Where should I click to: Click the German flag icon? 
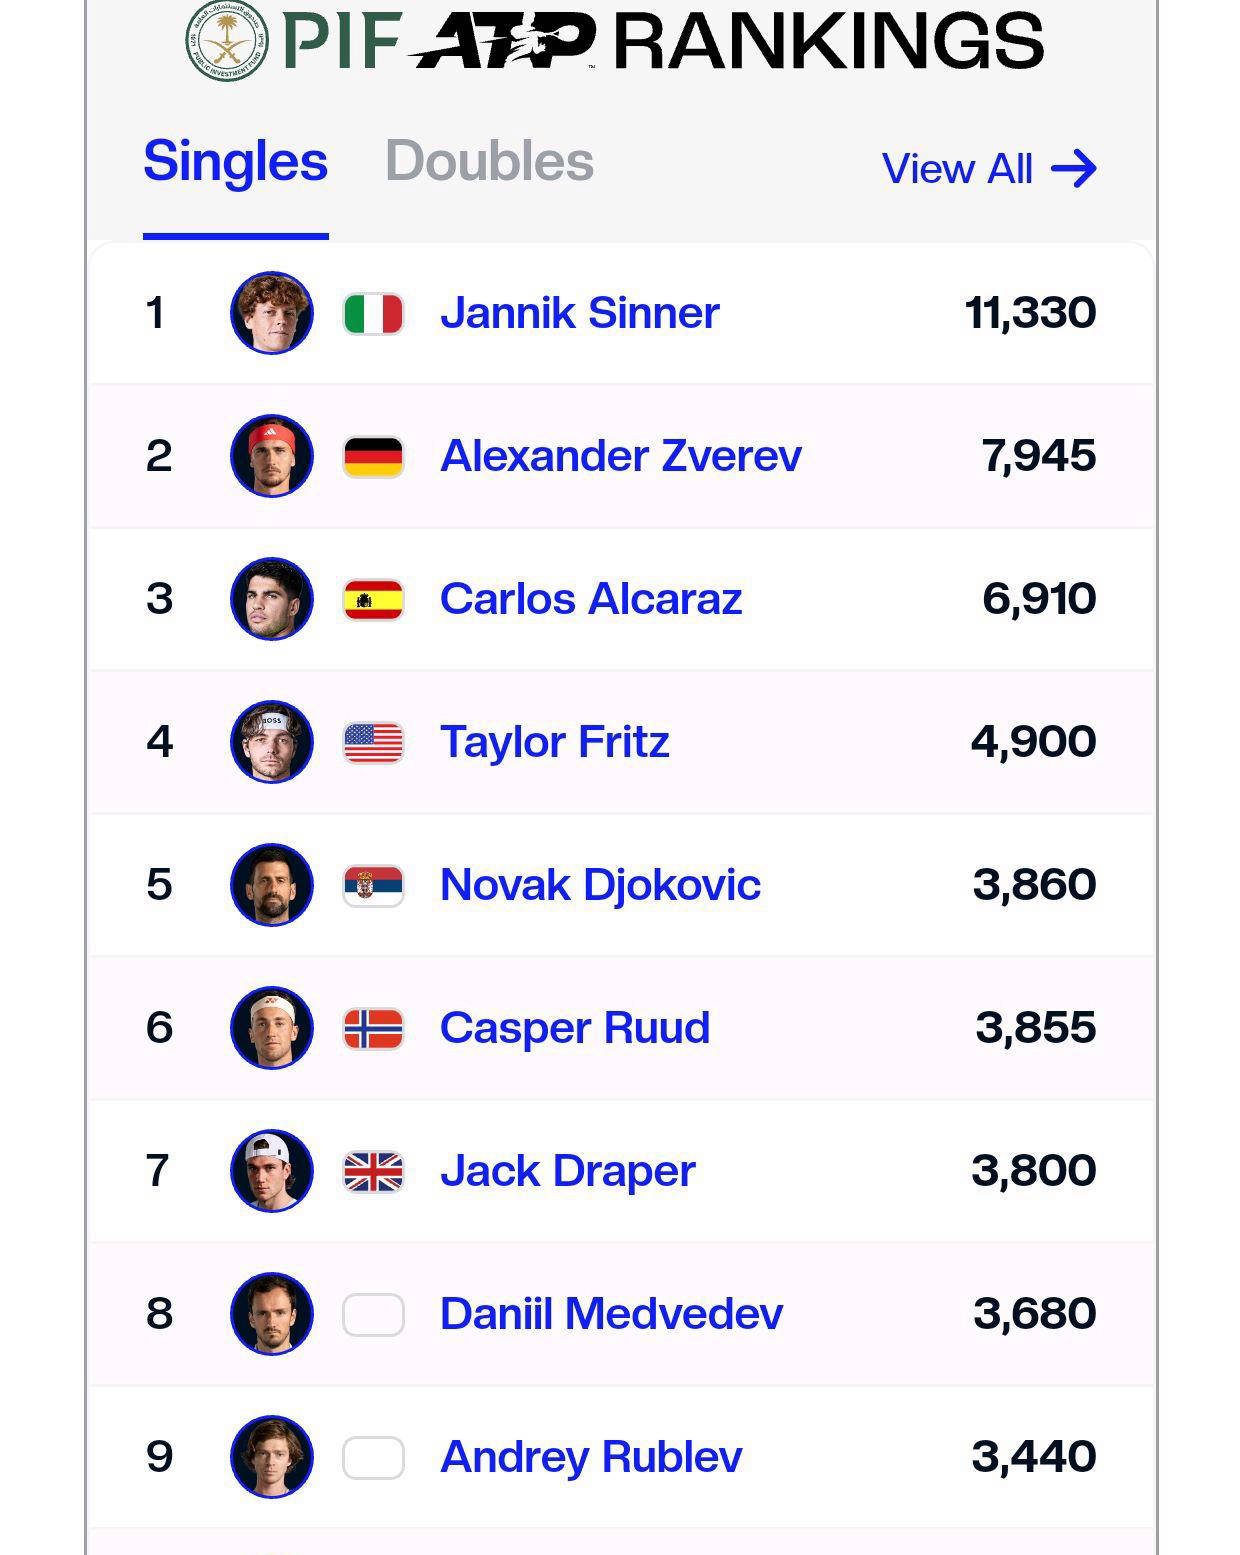coord(373,457)
